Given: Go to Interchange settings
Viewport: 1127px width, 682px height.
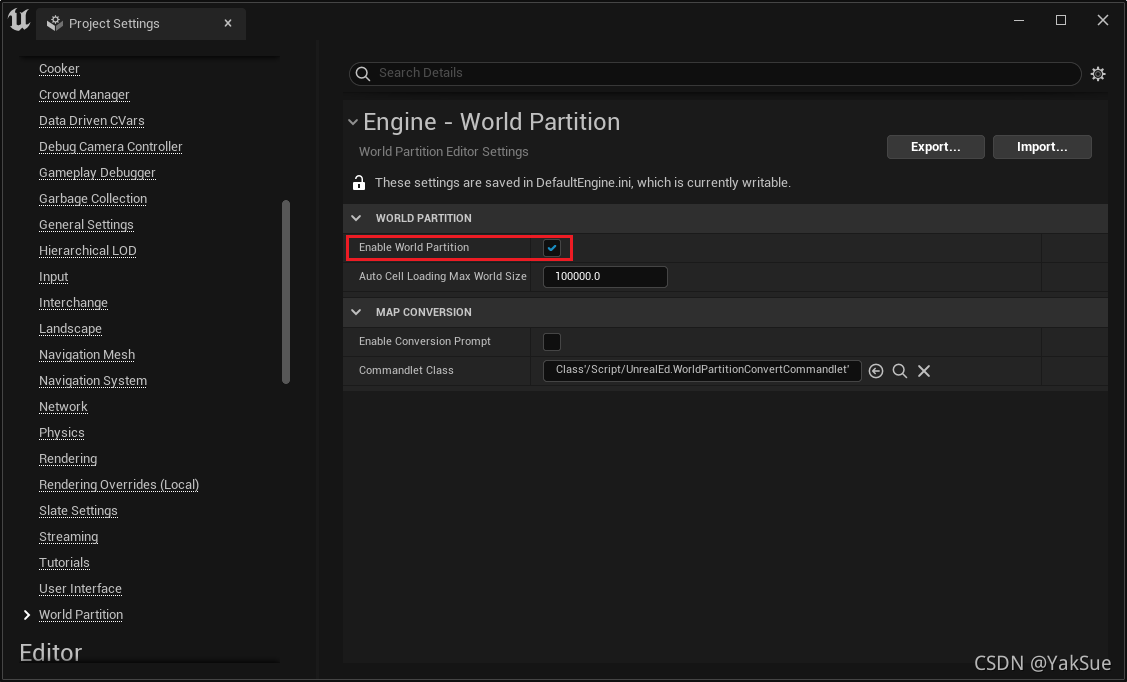Looking at the screenshot, I should point(73,303).
